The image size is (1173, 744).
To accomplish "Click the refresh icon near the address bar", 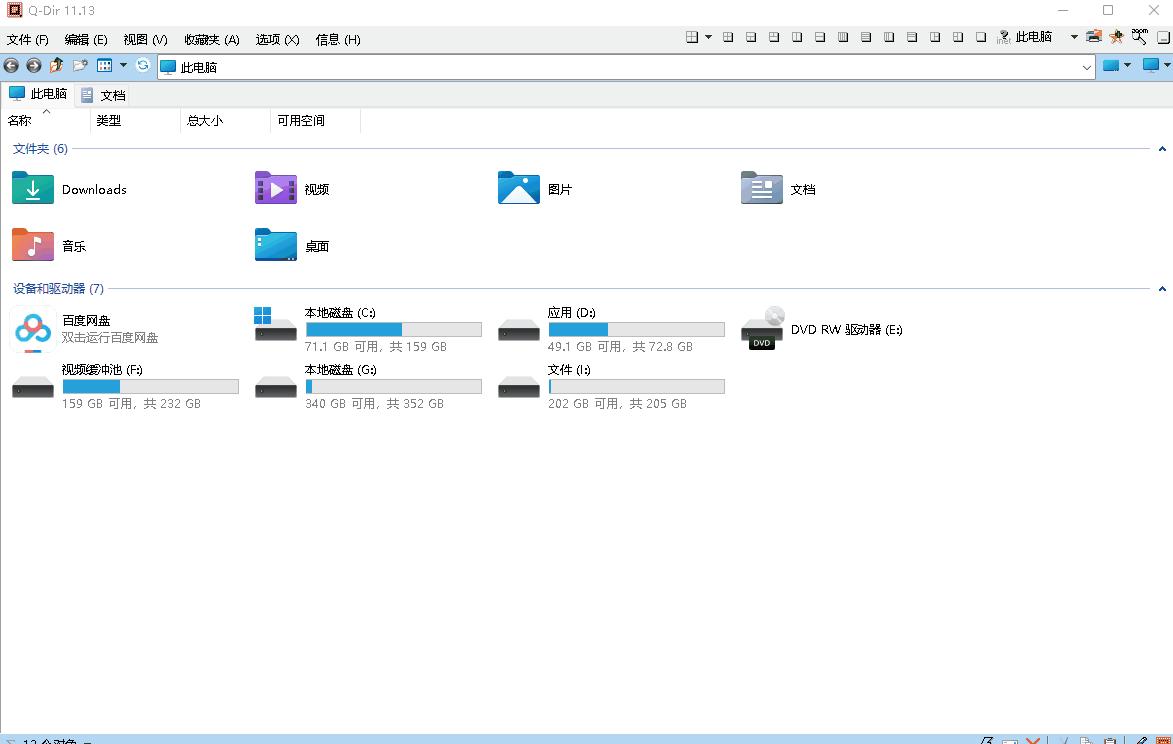I will pos(143,66).
